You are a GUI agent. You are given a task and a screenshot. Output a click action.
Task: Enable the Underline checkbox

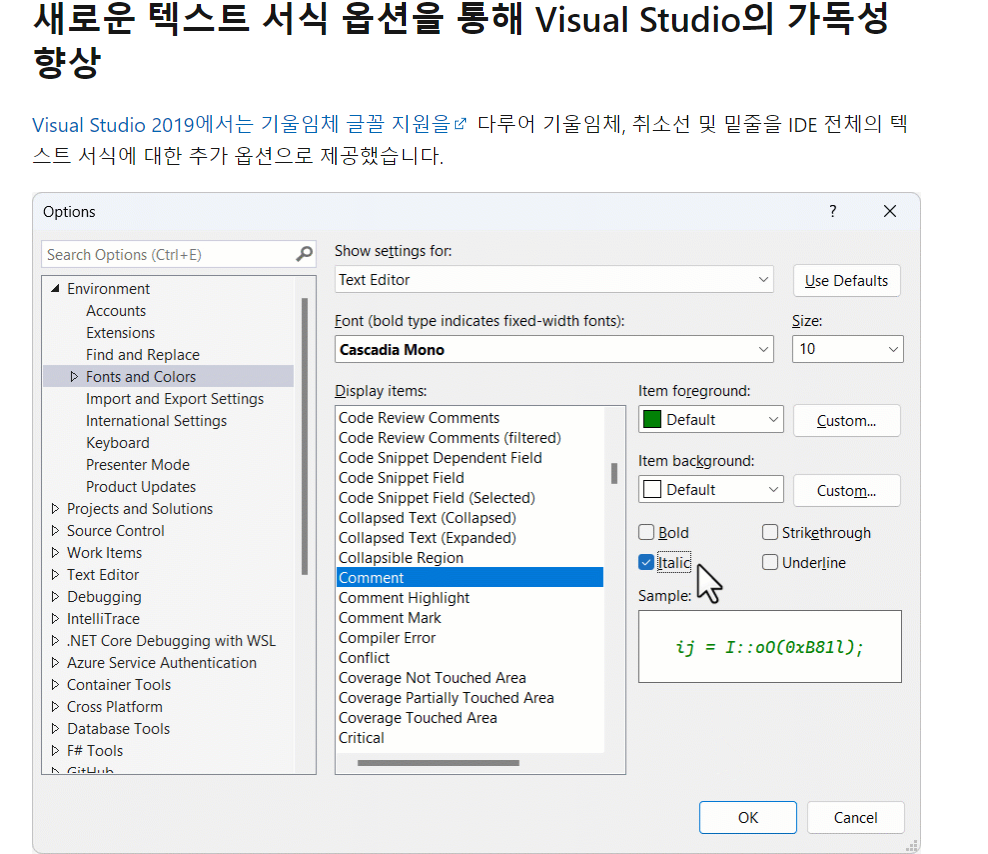tap(769, 562)
